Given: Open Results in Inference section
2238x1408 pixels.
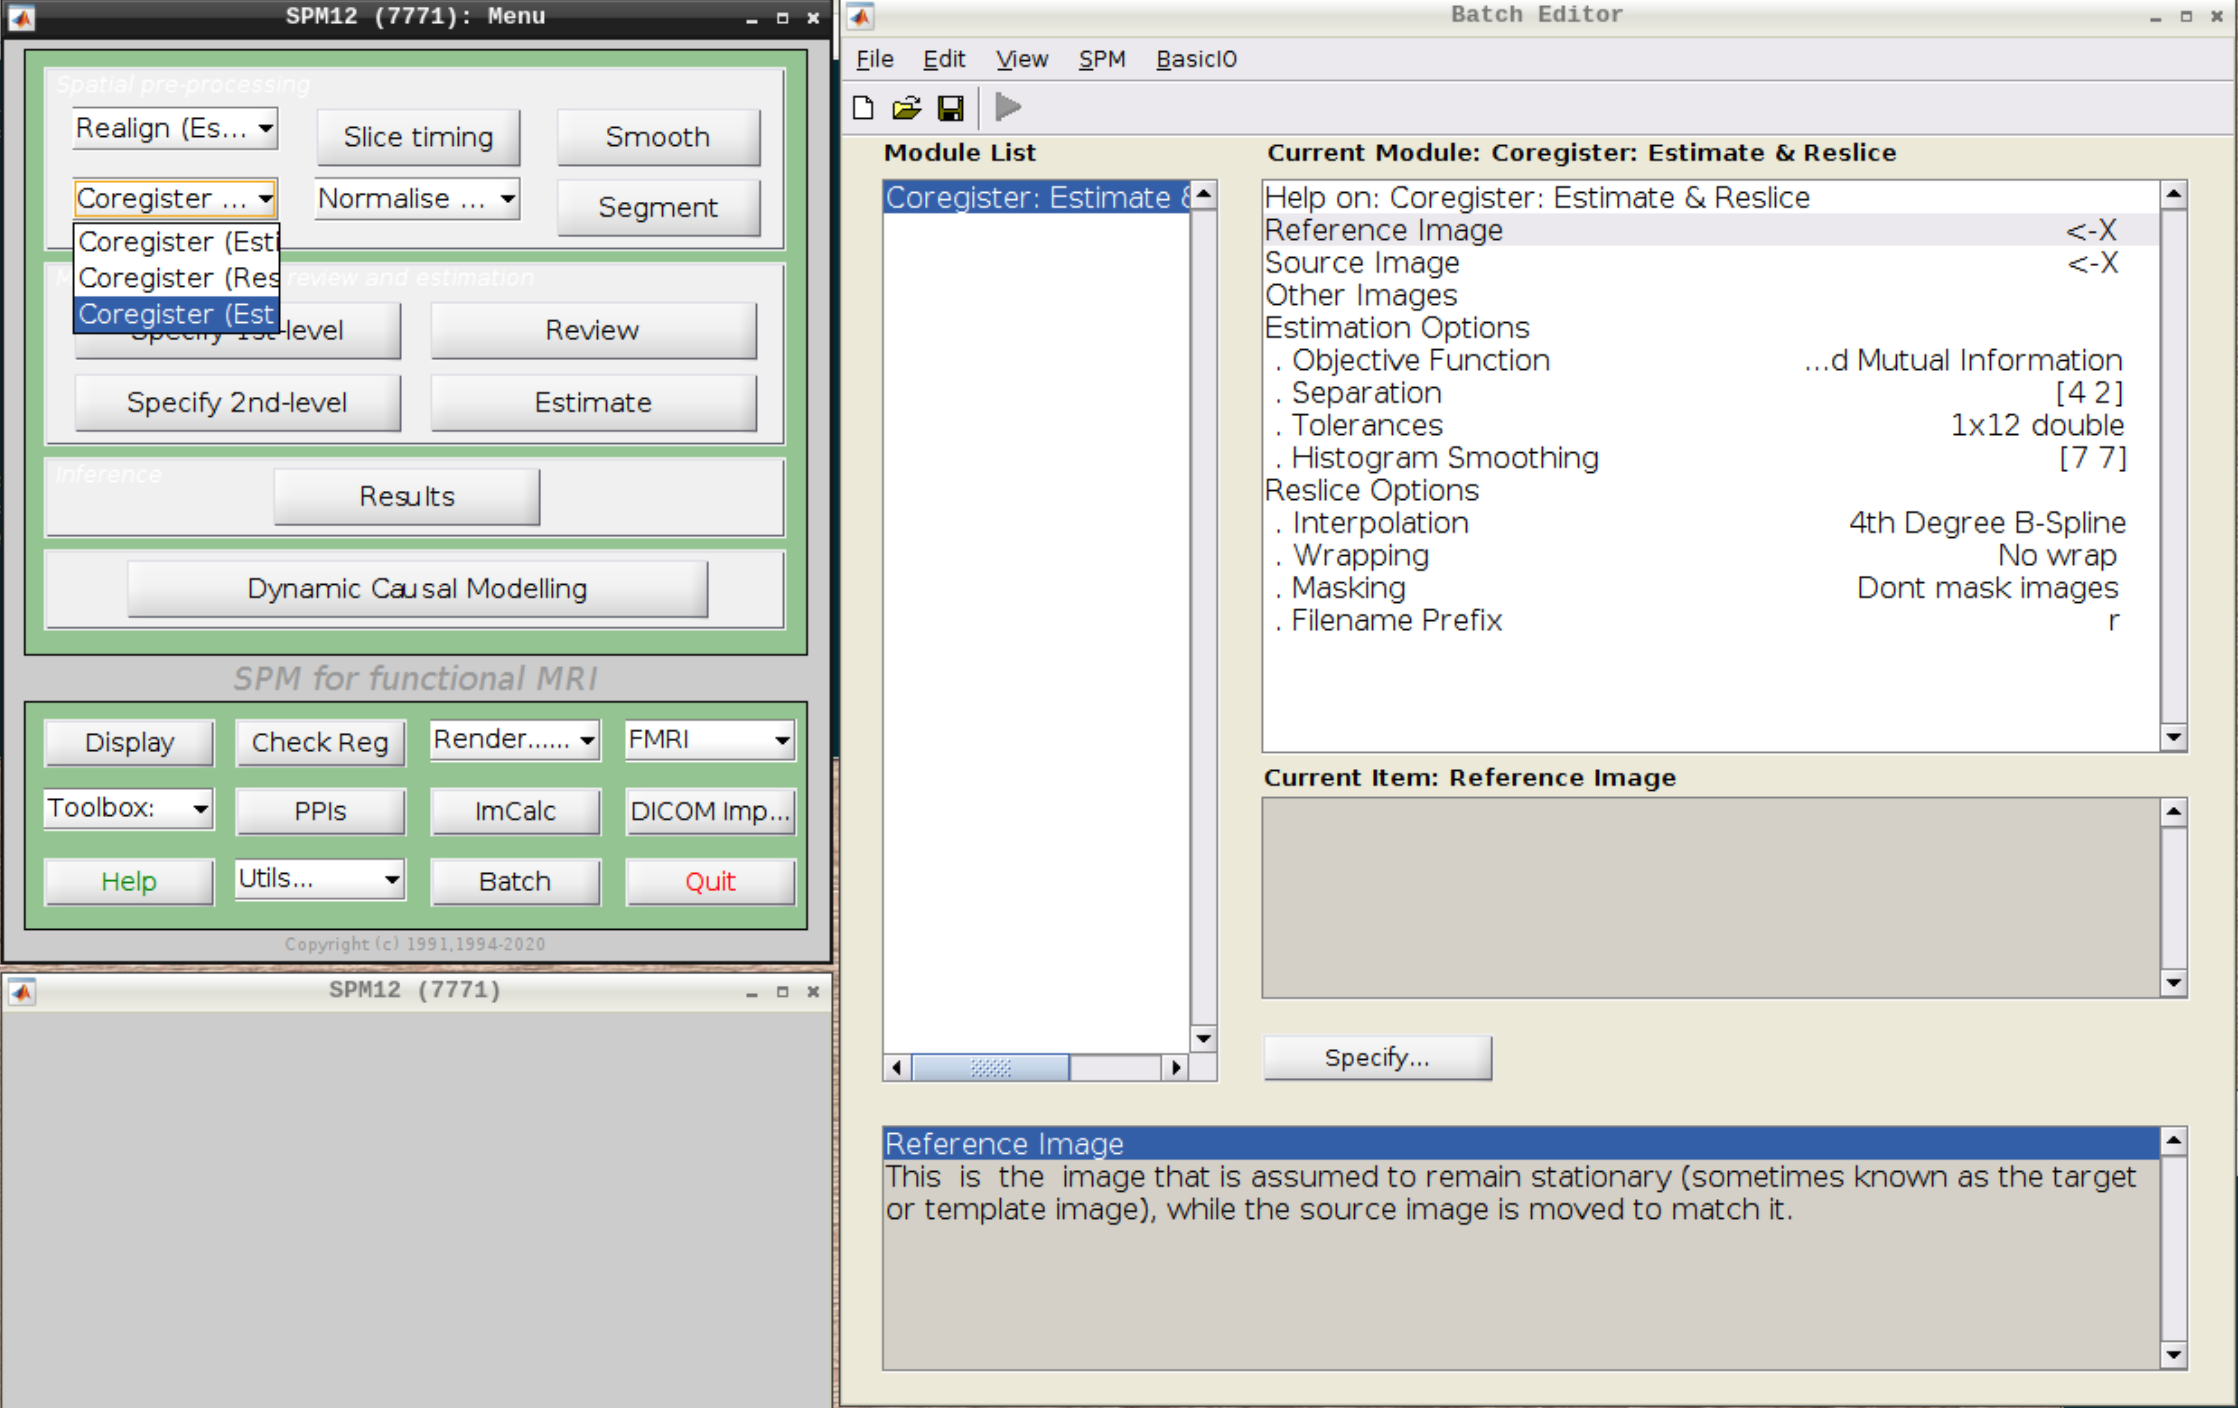Looking at the screenshot, I should pyautogui.click(x=407, y=496).
